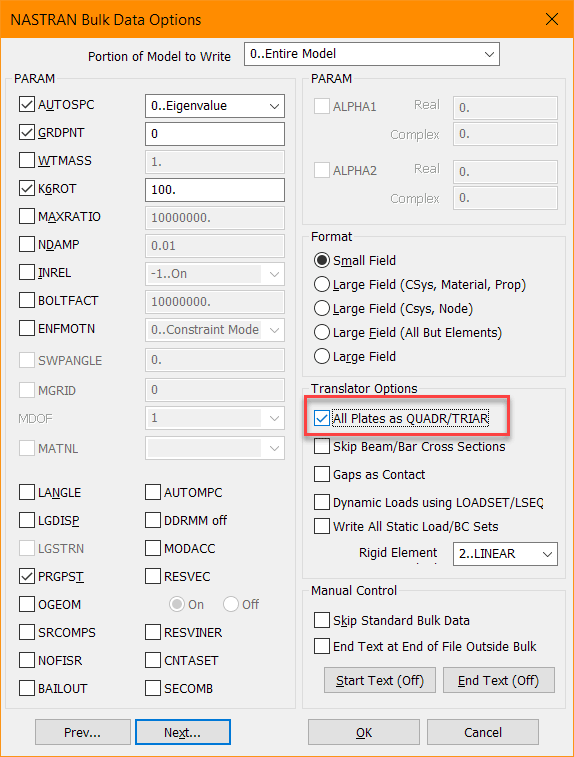The width and height of the screenshot is (574, 757).
Task: Uncheck the PRGPST option
Action: [27, 576]
